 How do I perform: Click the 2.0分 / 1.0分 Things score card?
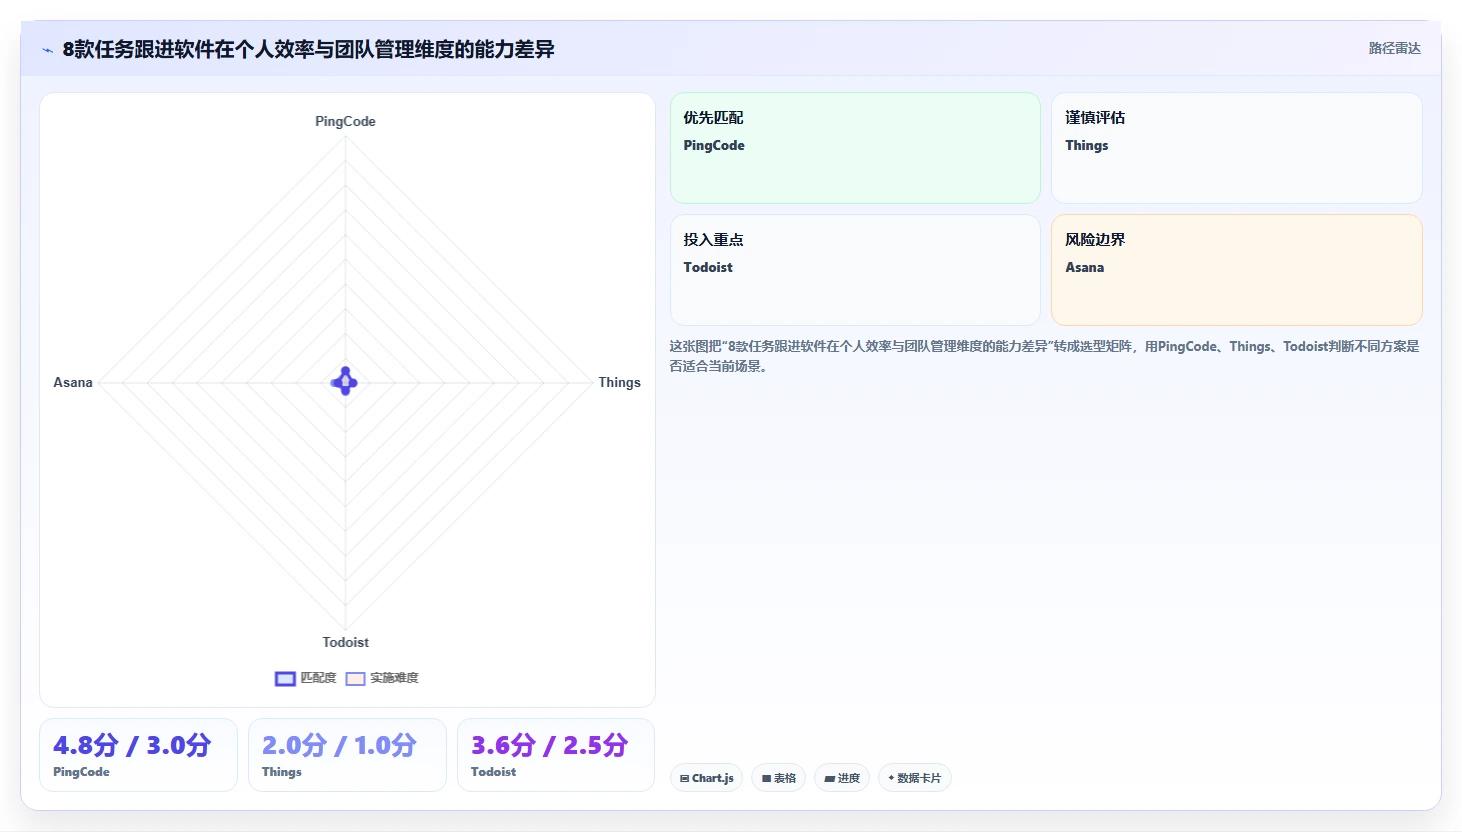pos(347,755)
